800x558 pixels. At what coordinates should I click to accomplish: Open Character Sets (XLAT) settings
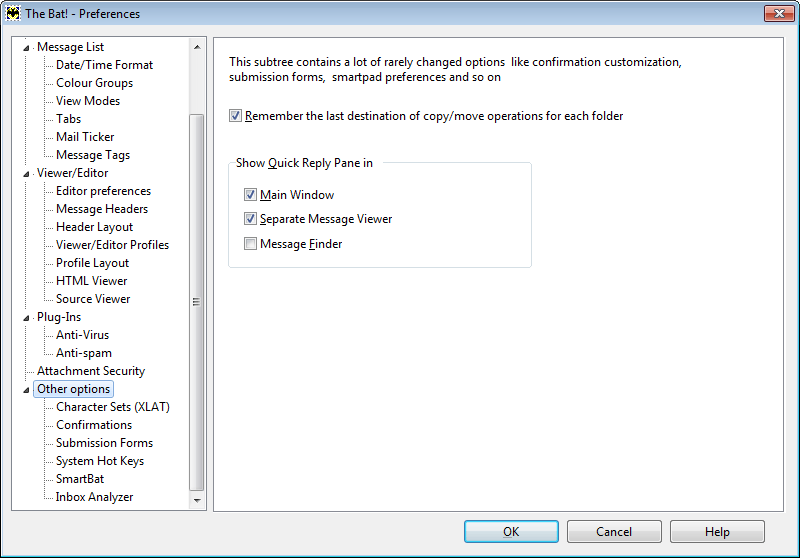click(113, 407)
